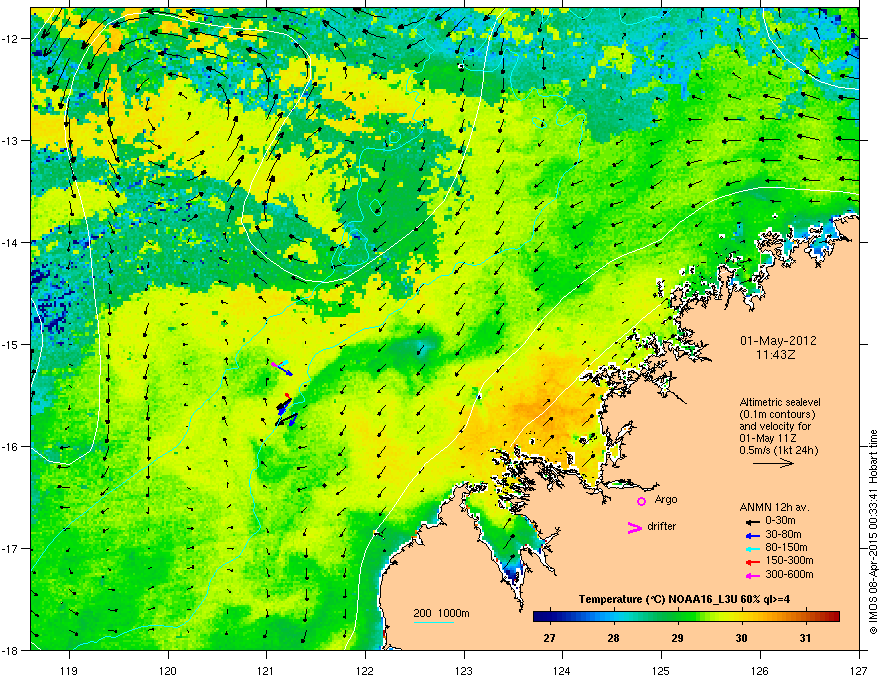Click latitude tick label -12

coord(11,38)
